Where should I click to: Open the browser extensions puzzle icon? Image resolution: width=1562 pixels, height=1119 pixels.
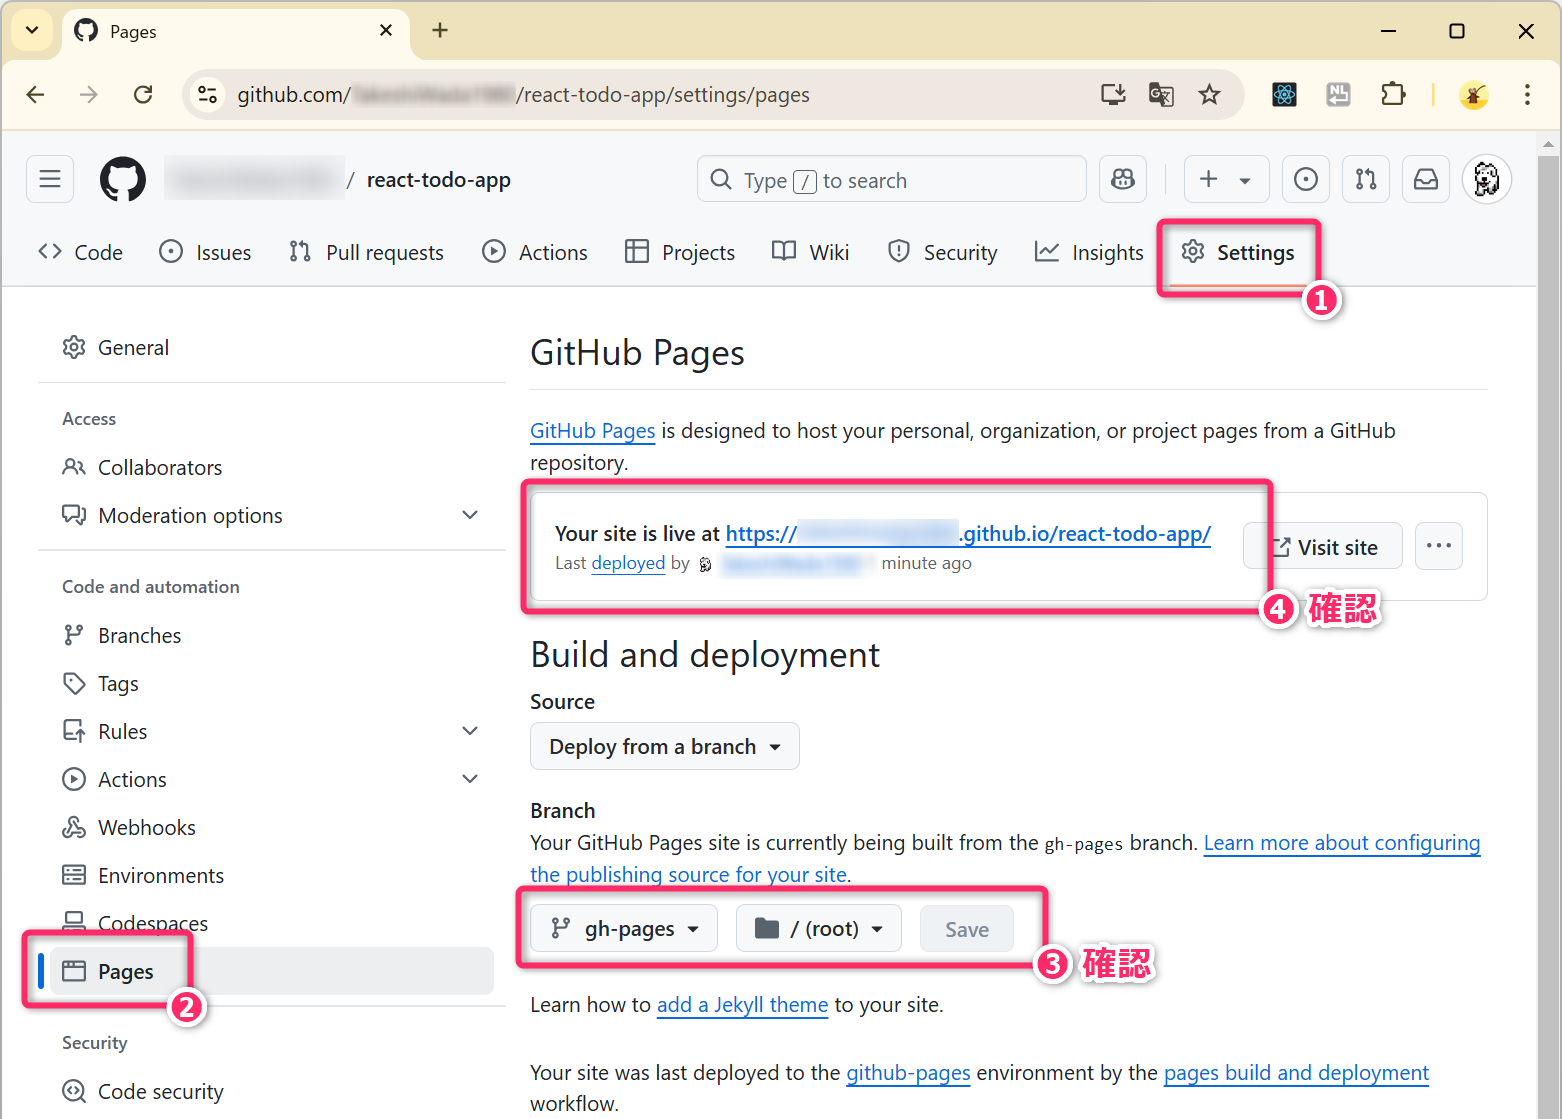pos(1392,95)
